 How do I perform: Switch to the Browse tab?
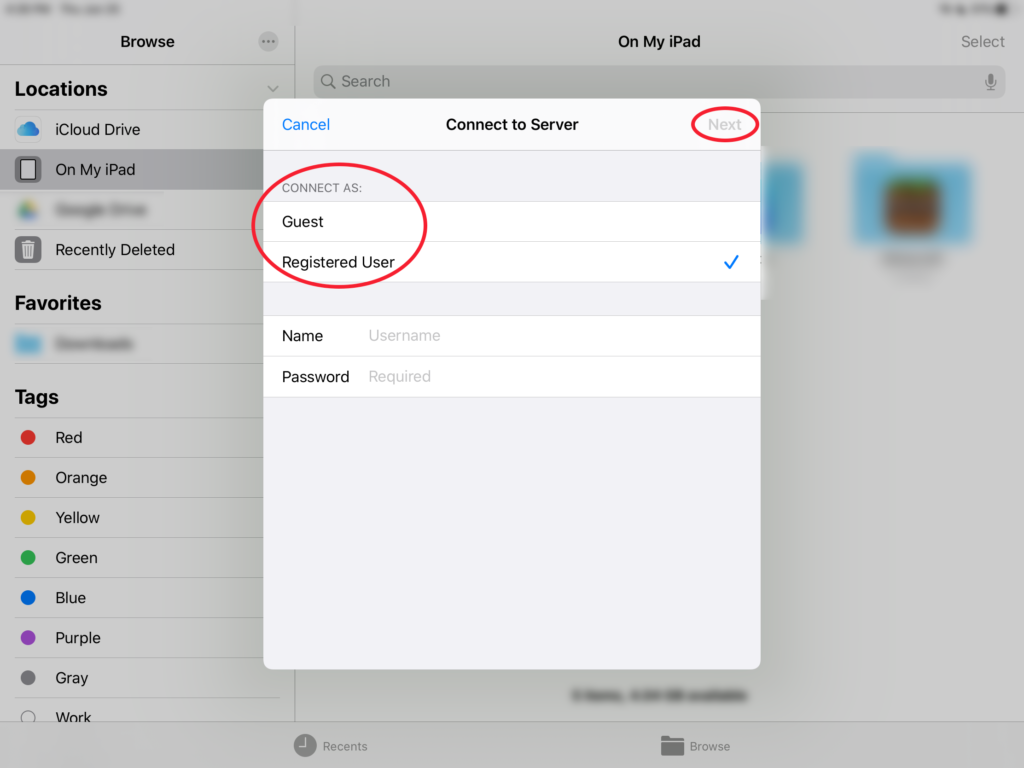coord(696,745)
